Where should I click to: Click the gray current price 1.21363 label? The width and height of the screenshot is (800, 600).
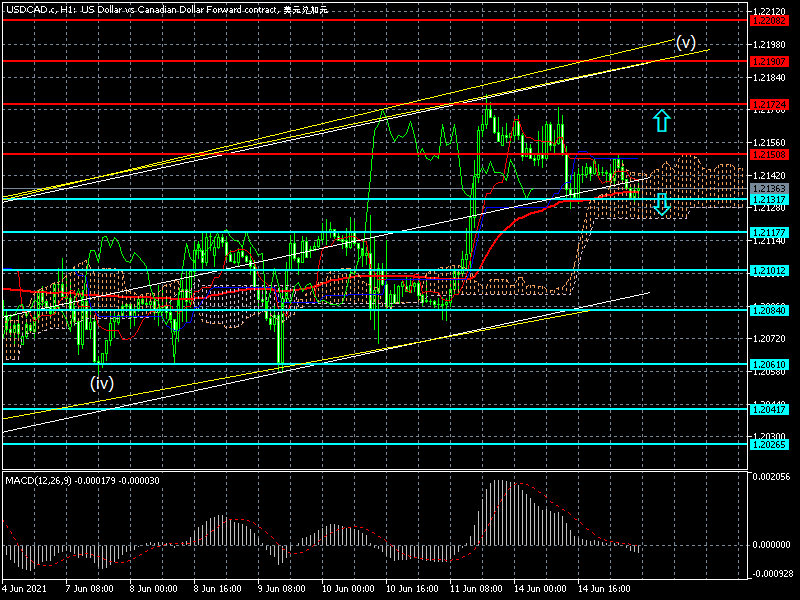769,189
